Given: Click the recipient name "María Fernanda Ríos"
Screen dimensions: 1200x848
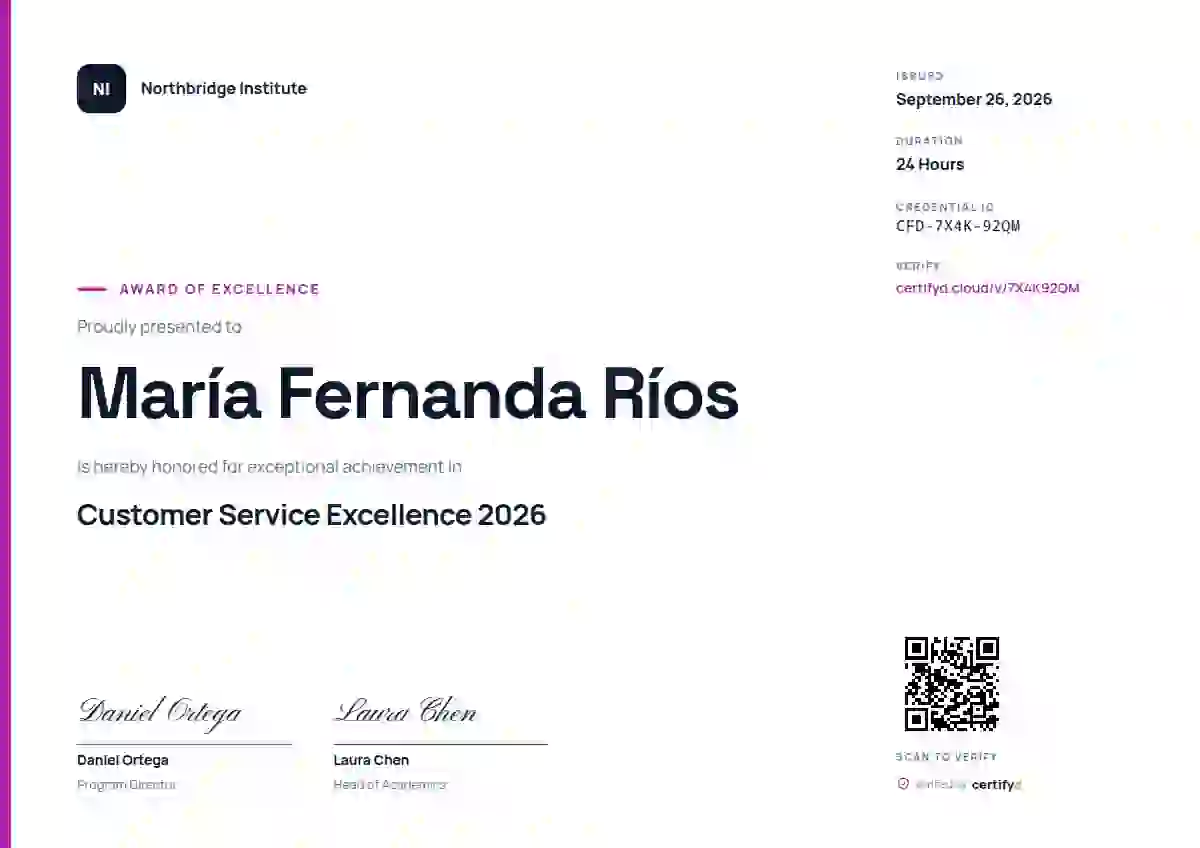Looking at the screenshot, I should pos(408,393).
